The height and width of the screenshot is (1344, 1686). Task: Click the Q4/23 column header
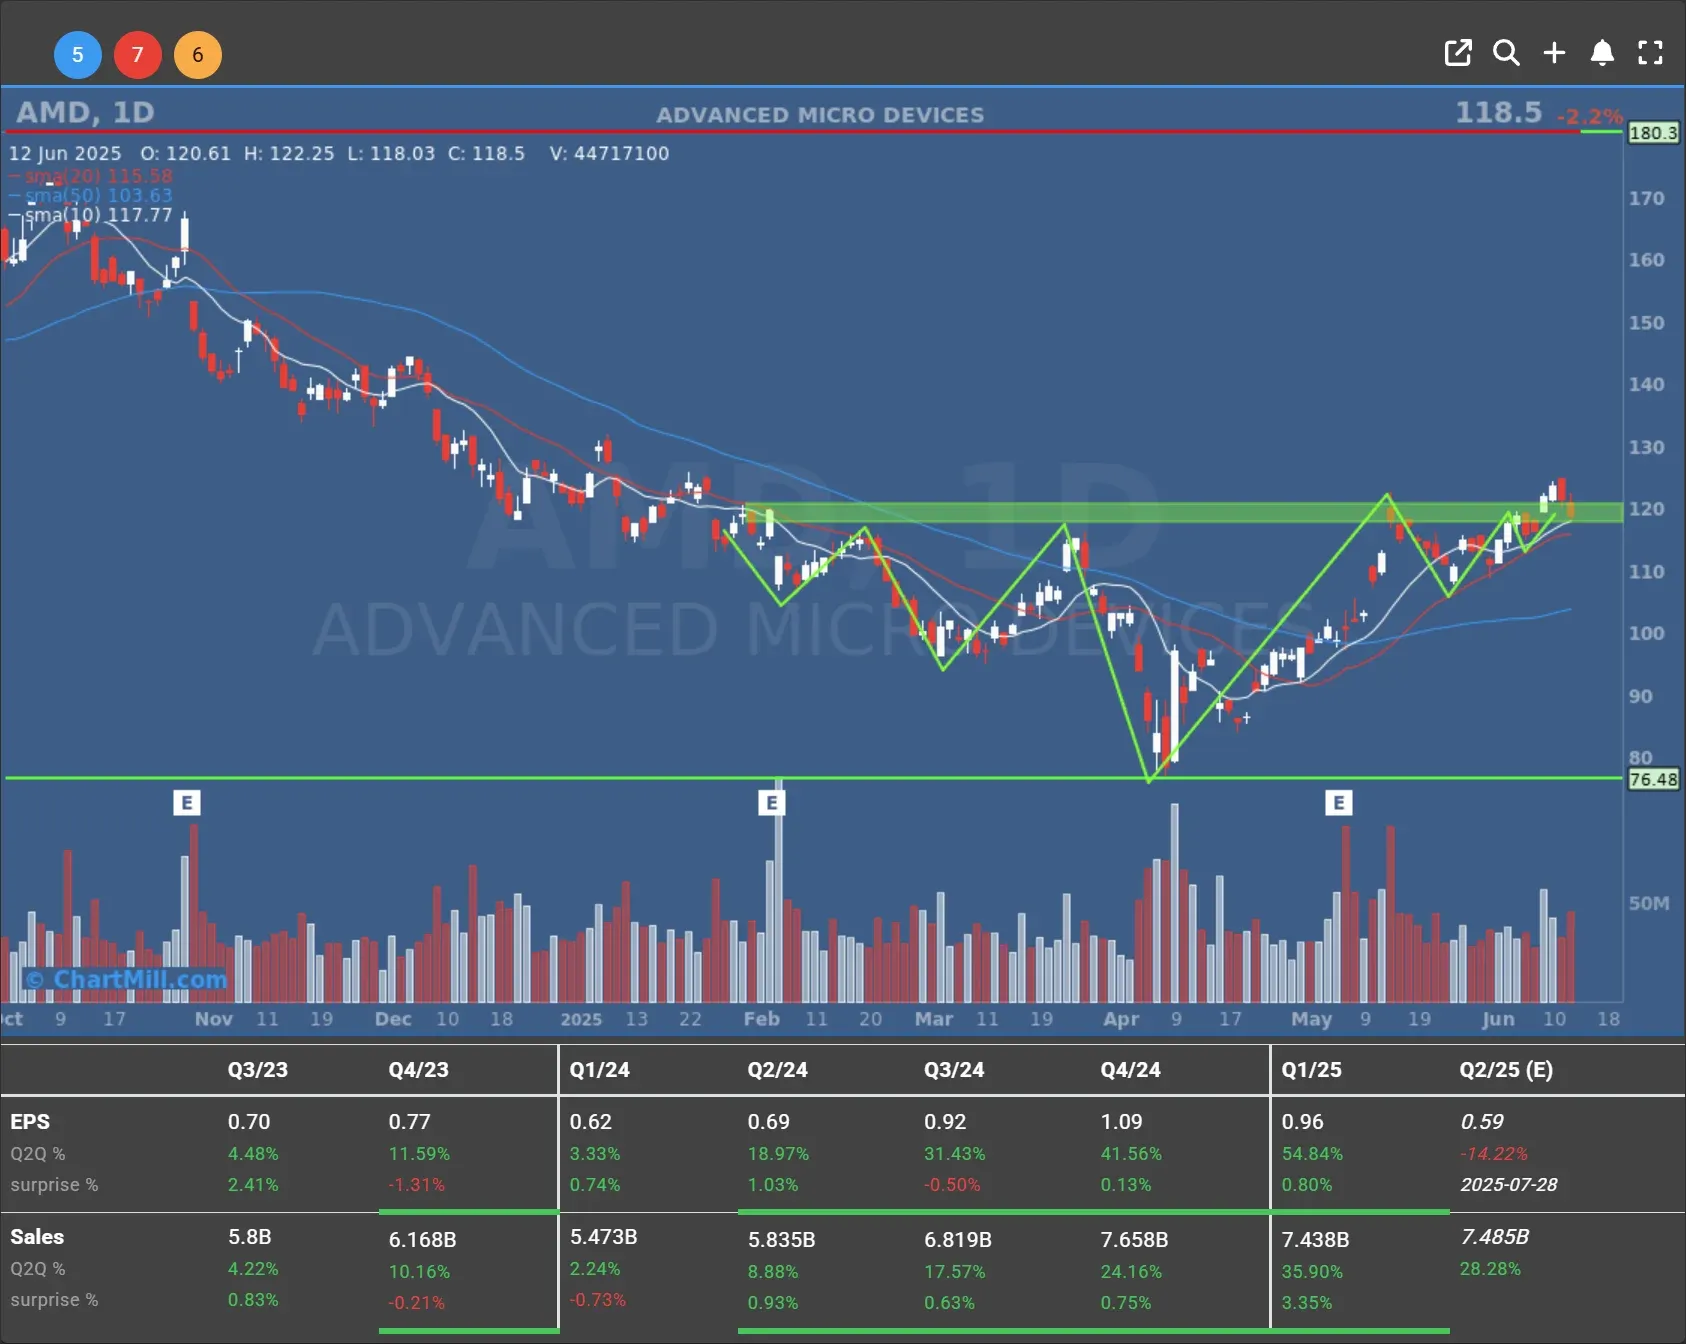[x=418, y=1070]
